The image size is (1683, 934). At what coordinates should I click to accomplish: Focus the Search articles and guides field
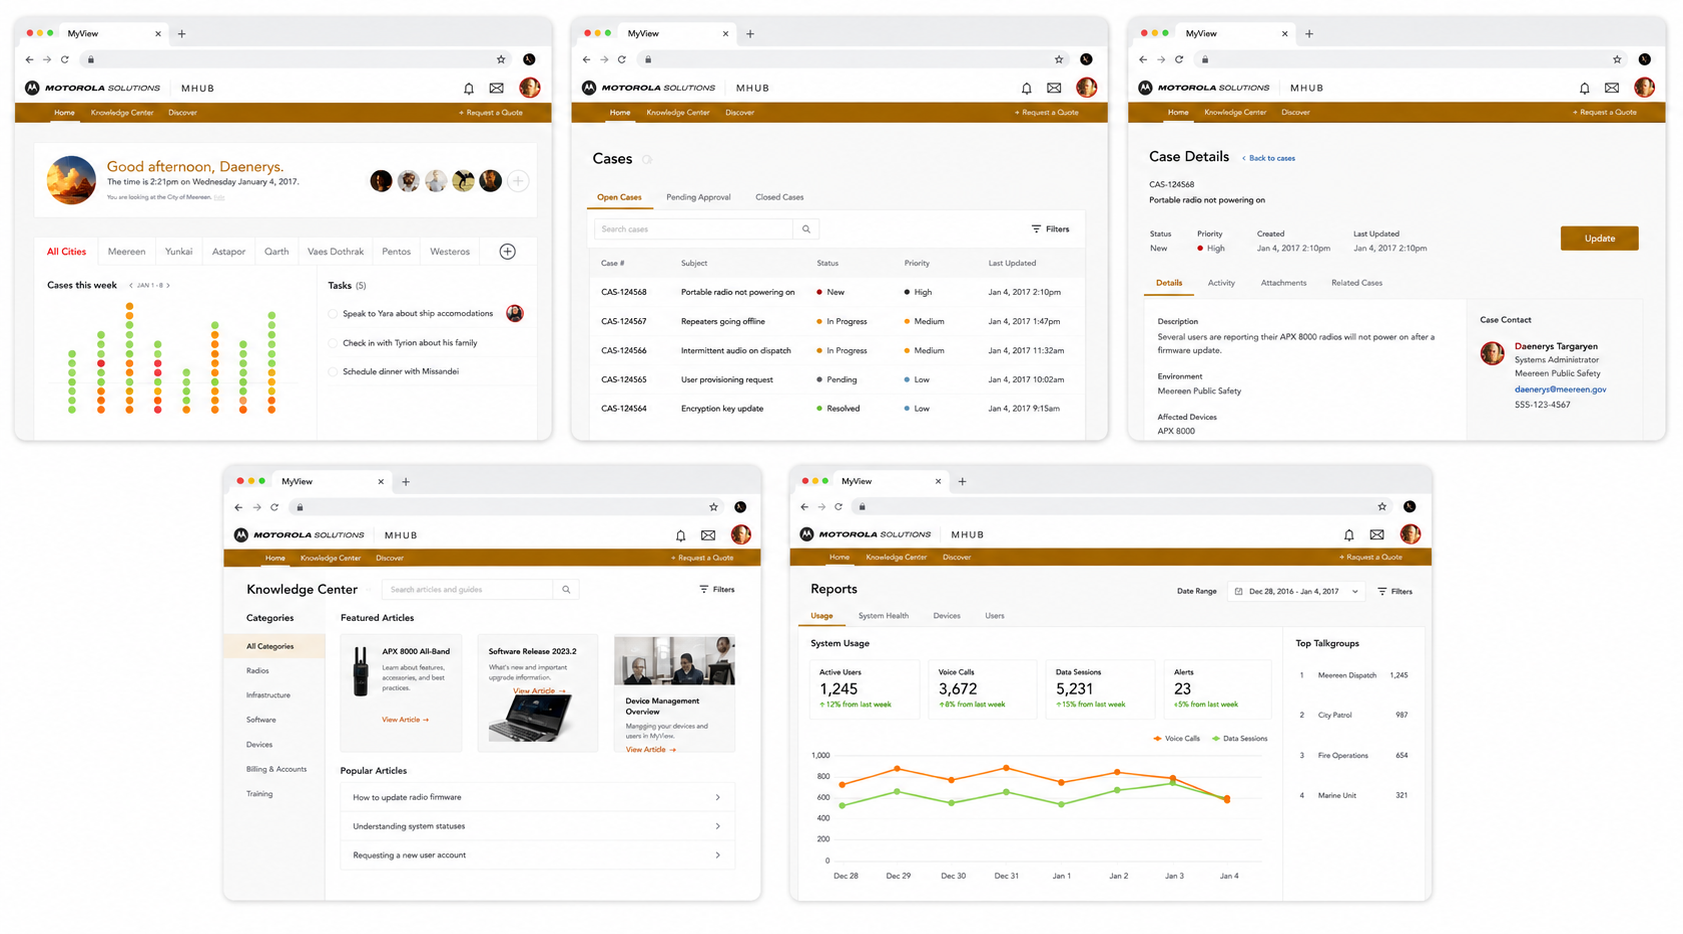click(x=467, y=590)
